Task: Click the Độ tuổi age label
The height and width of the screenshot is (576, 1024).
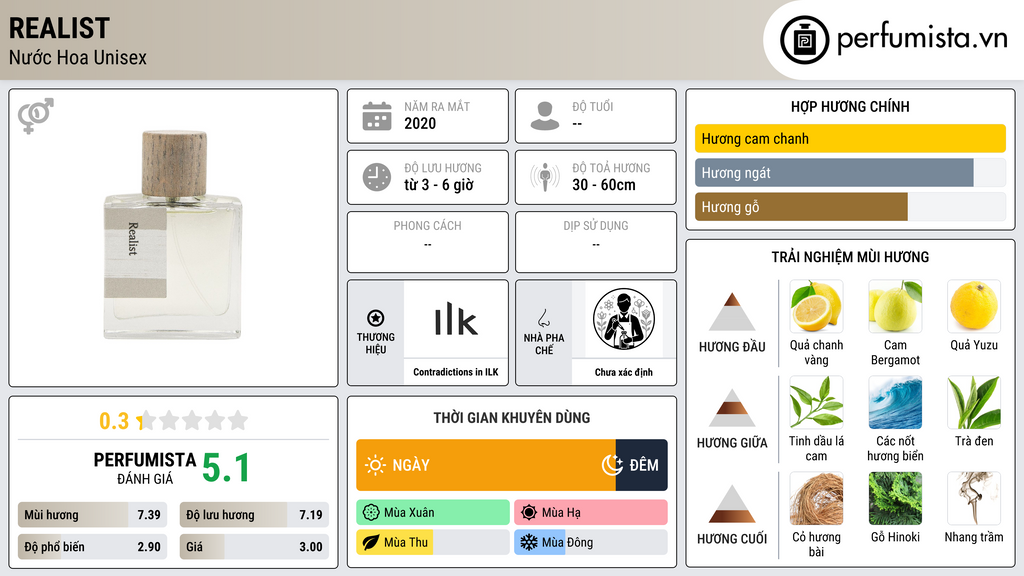Action: pos(593,106)
